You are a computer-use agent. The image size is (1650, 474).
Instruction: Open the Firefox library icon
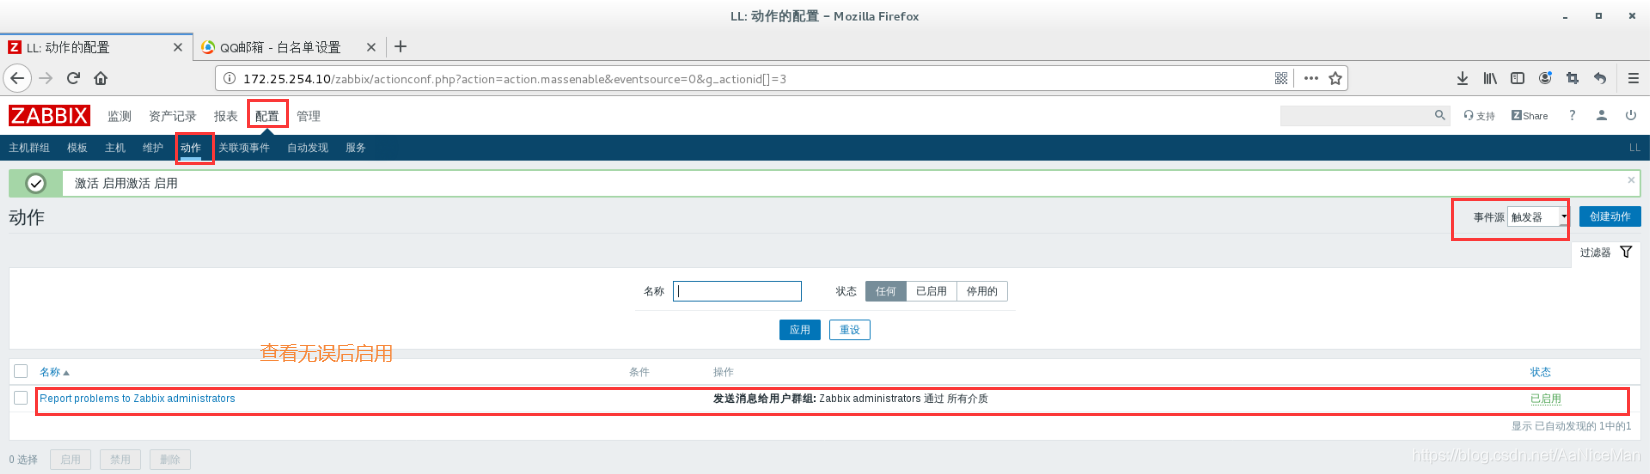(1490, 78)
